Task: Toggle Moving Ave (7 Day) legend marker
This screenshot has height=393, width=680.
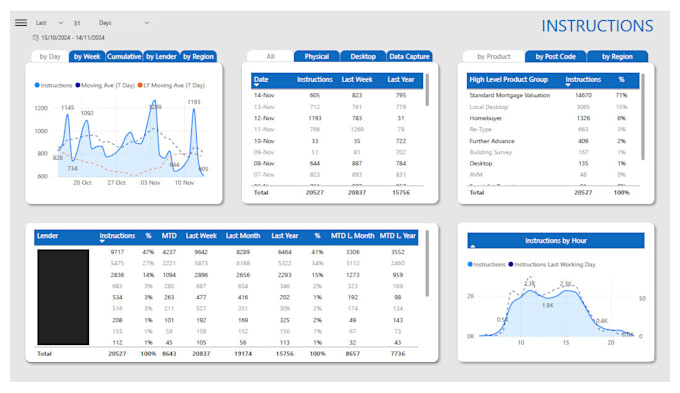Action: 78,85
